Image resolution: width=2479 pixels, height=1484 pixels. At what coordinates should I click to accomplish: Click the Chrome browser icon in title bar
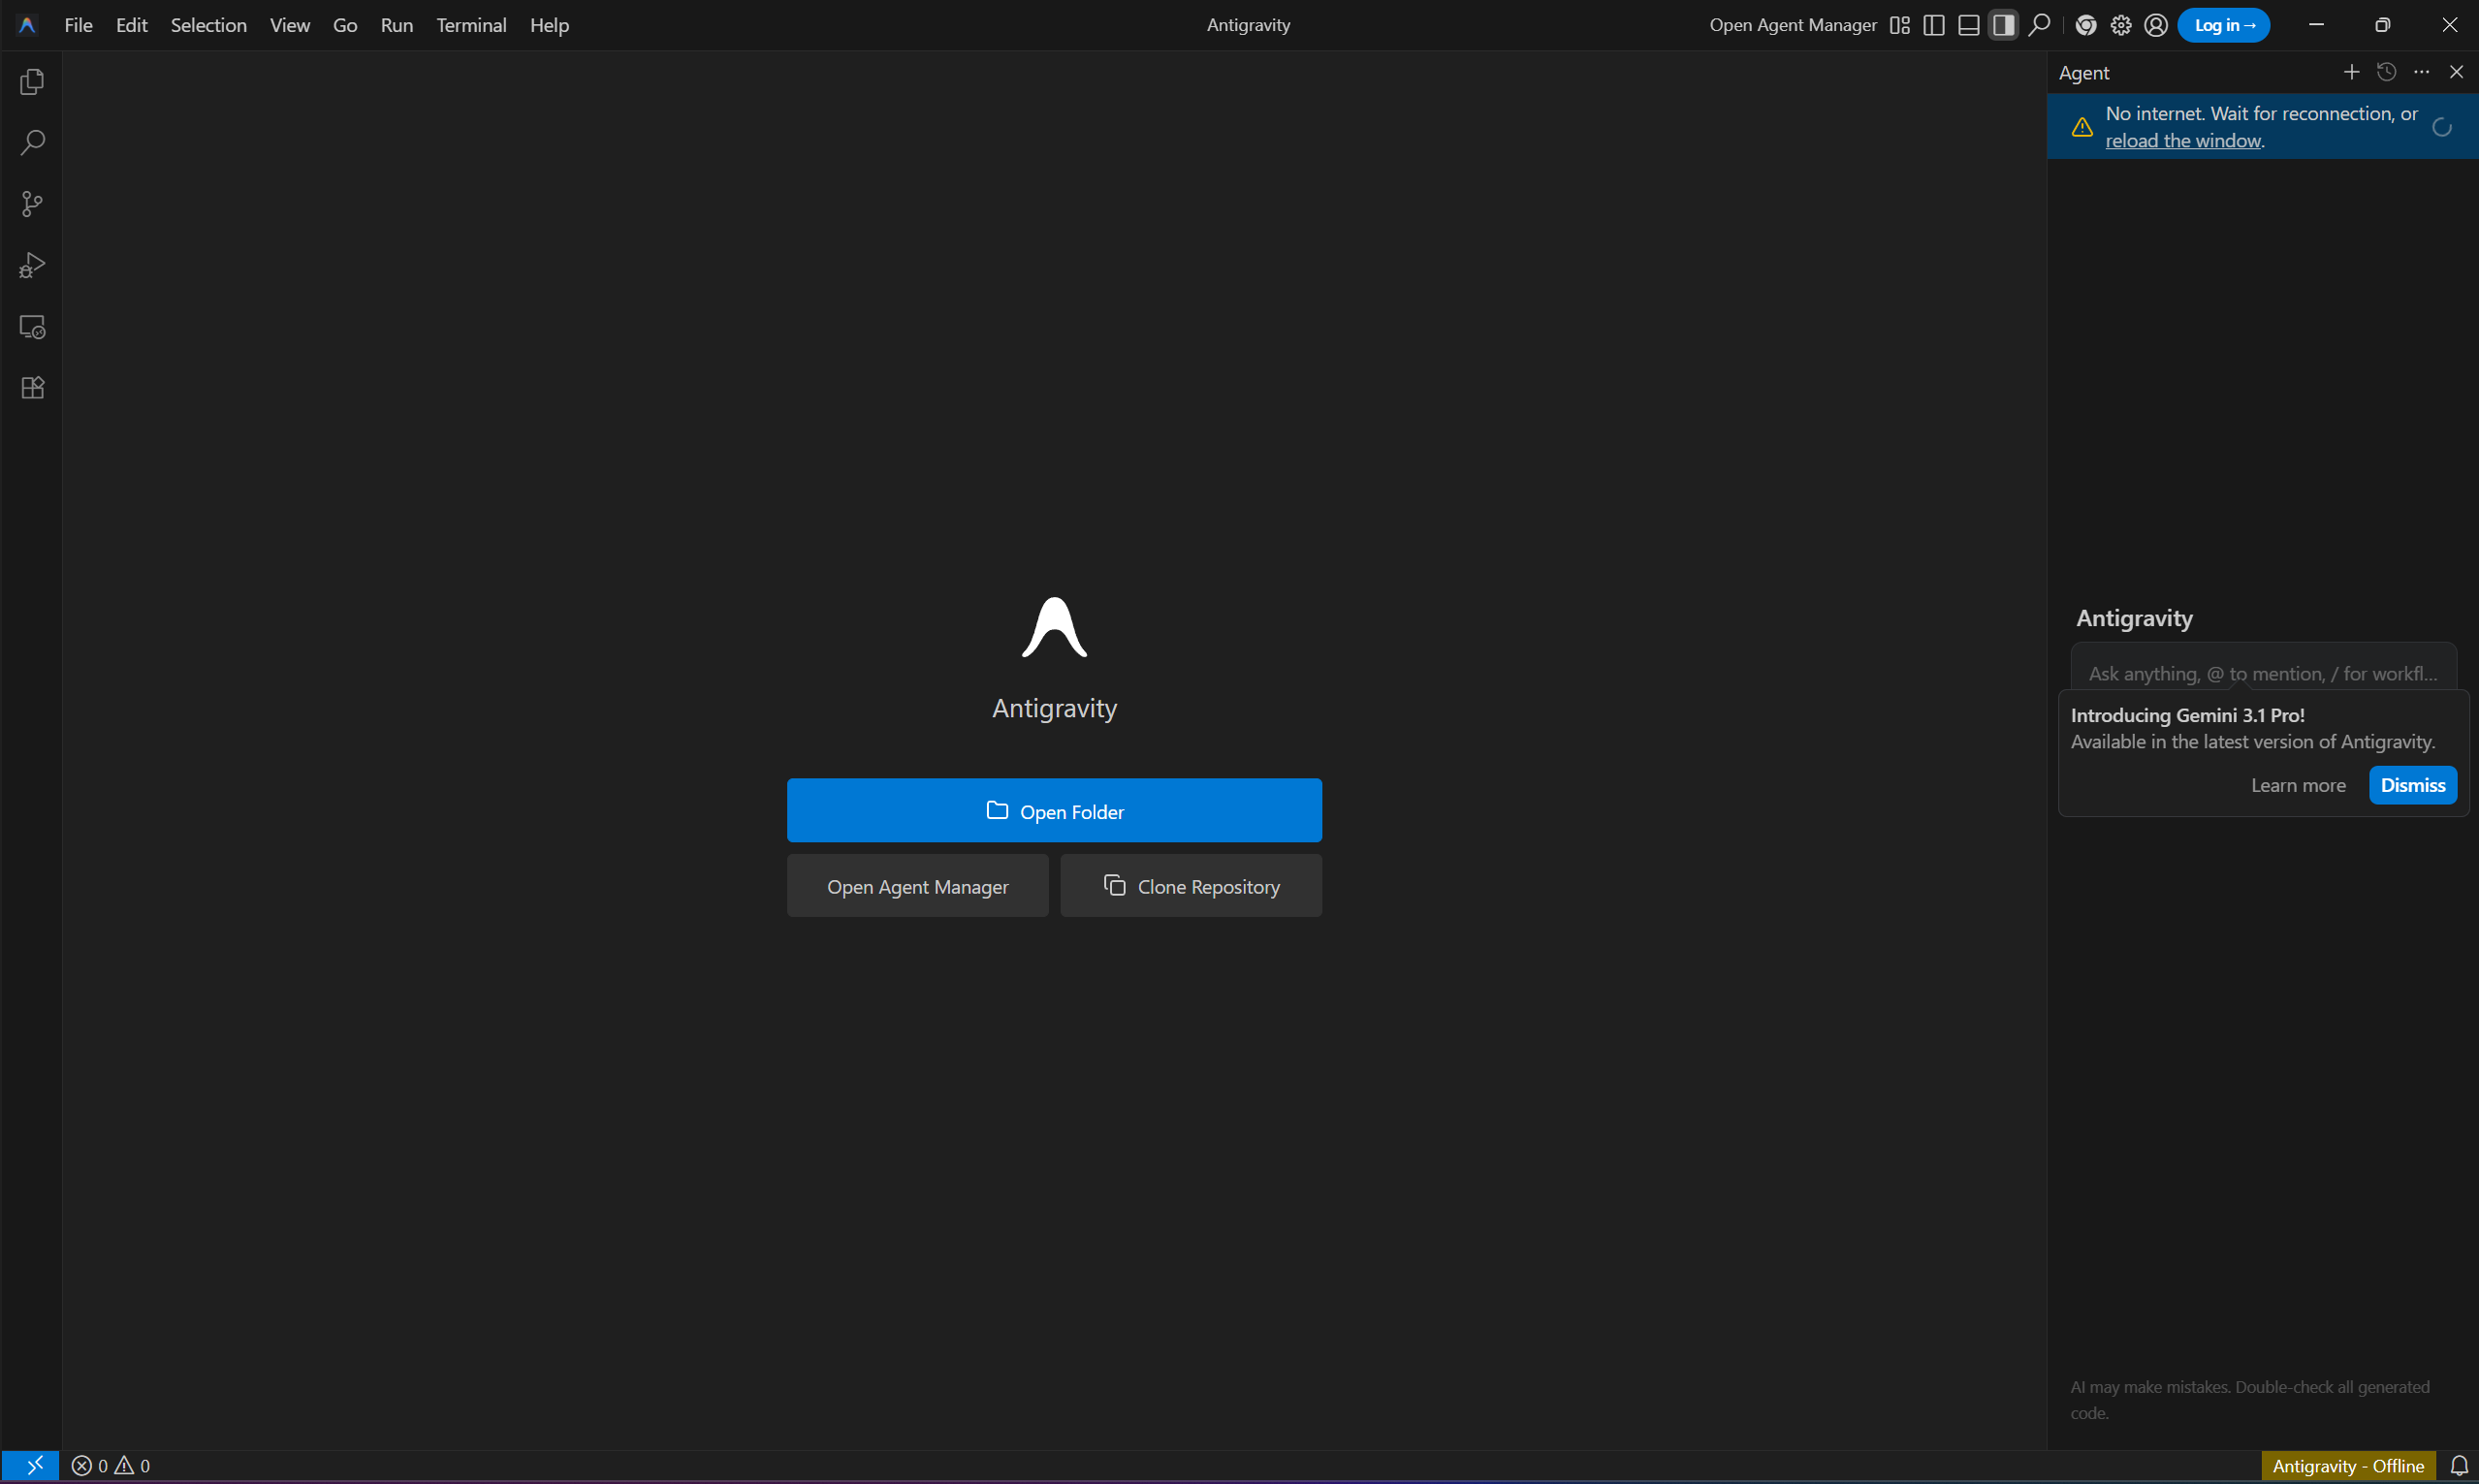[x=2086, y=25]
